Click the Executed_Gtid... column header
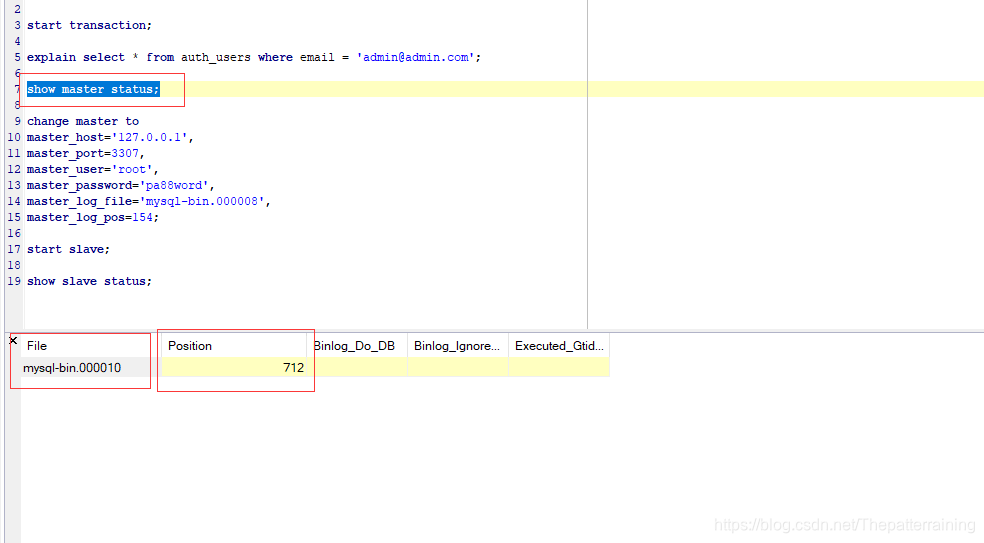Viewport: 984px width, 543px height. 559,346
